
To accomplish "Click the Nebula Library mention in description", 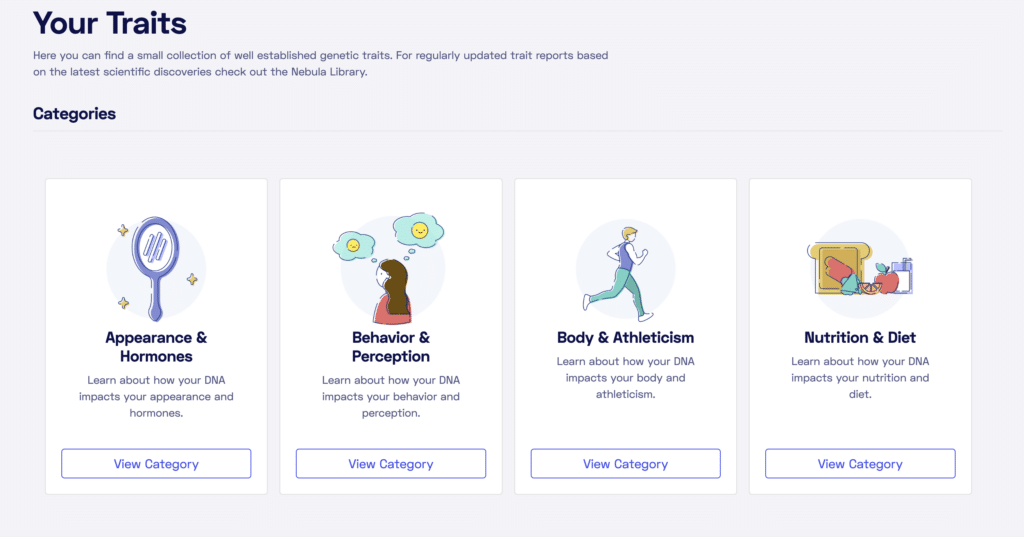I will (328, 72).
